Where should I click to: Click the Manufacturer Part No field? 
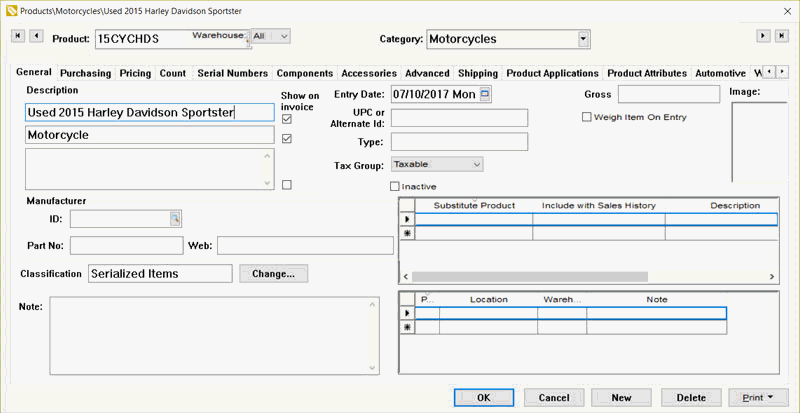click(127, 245)
